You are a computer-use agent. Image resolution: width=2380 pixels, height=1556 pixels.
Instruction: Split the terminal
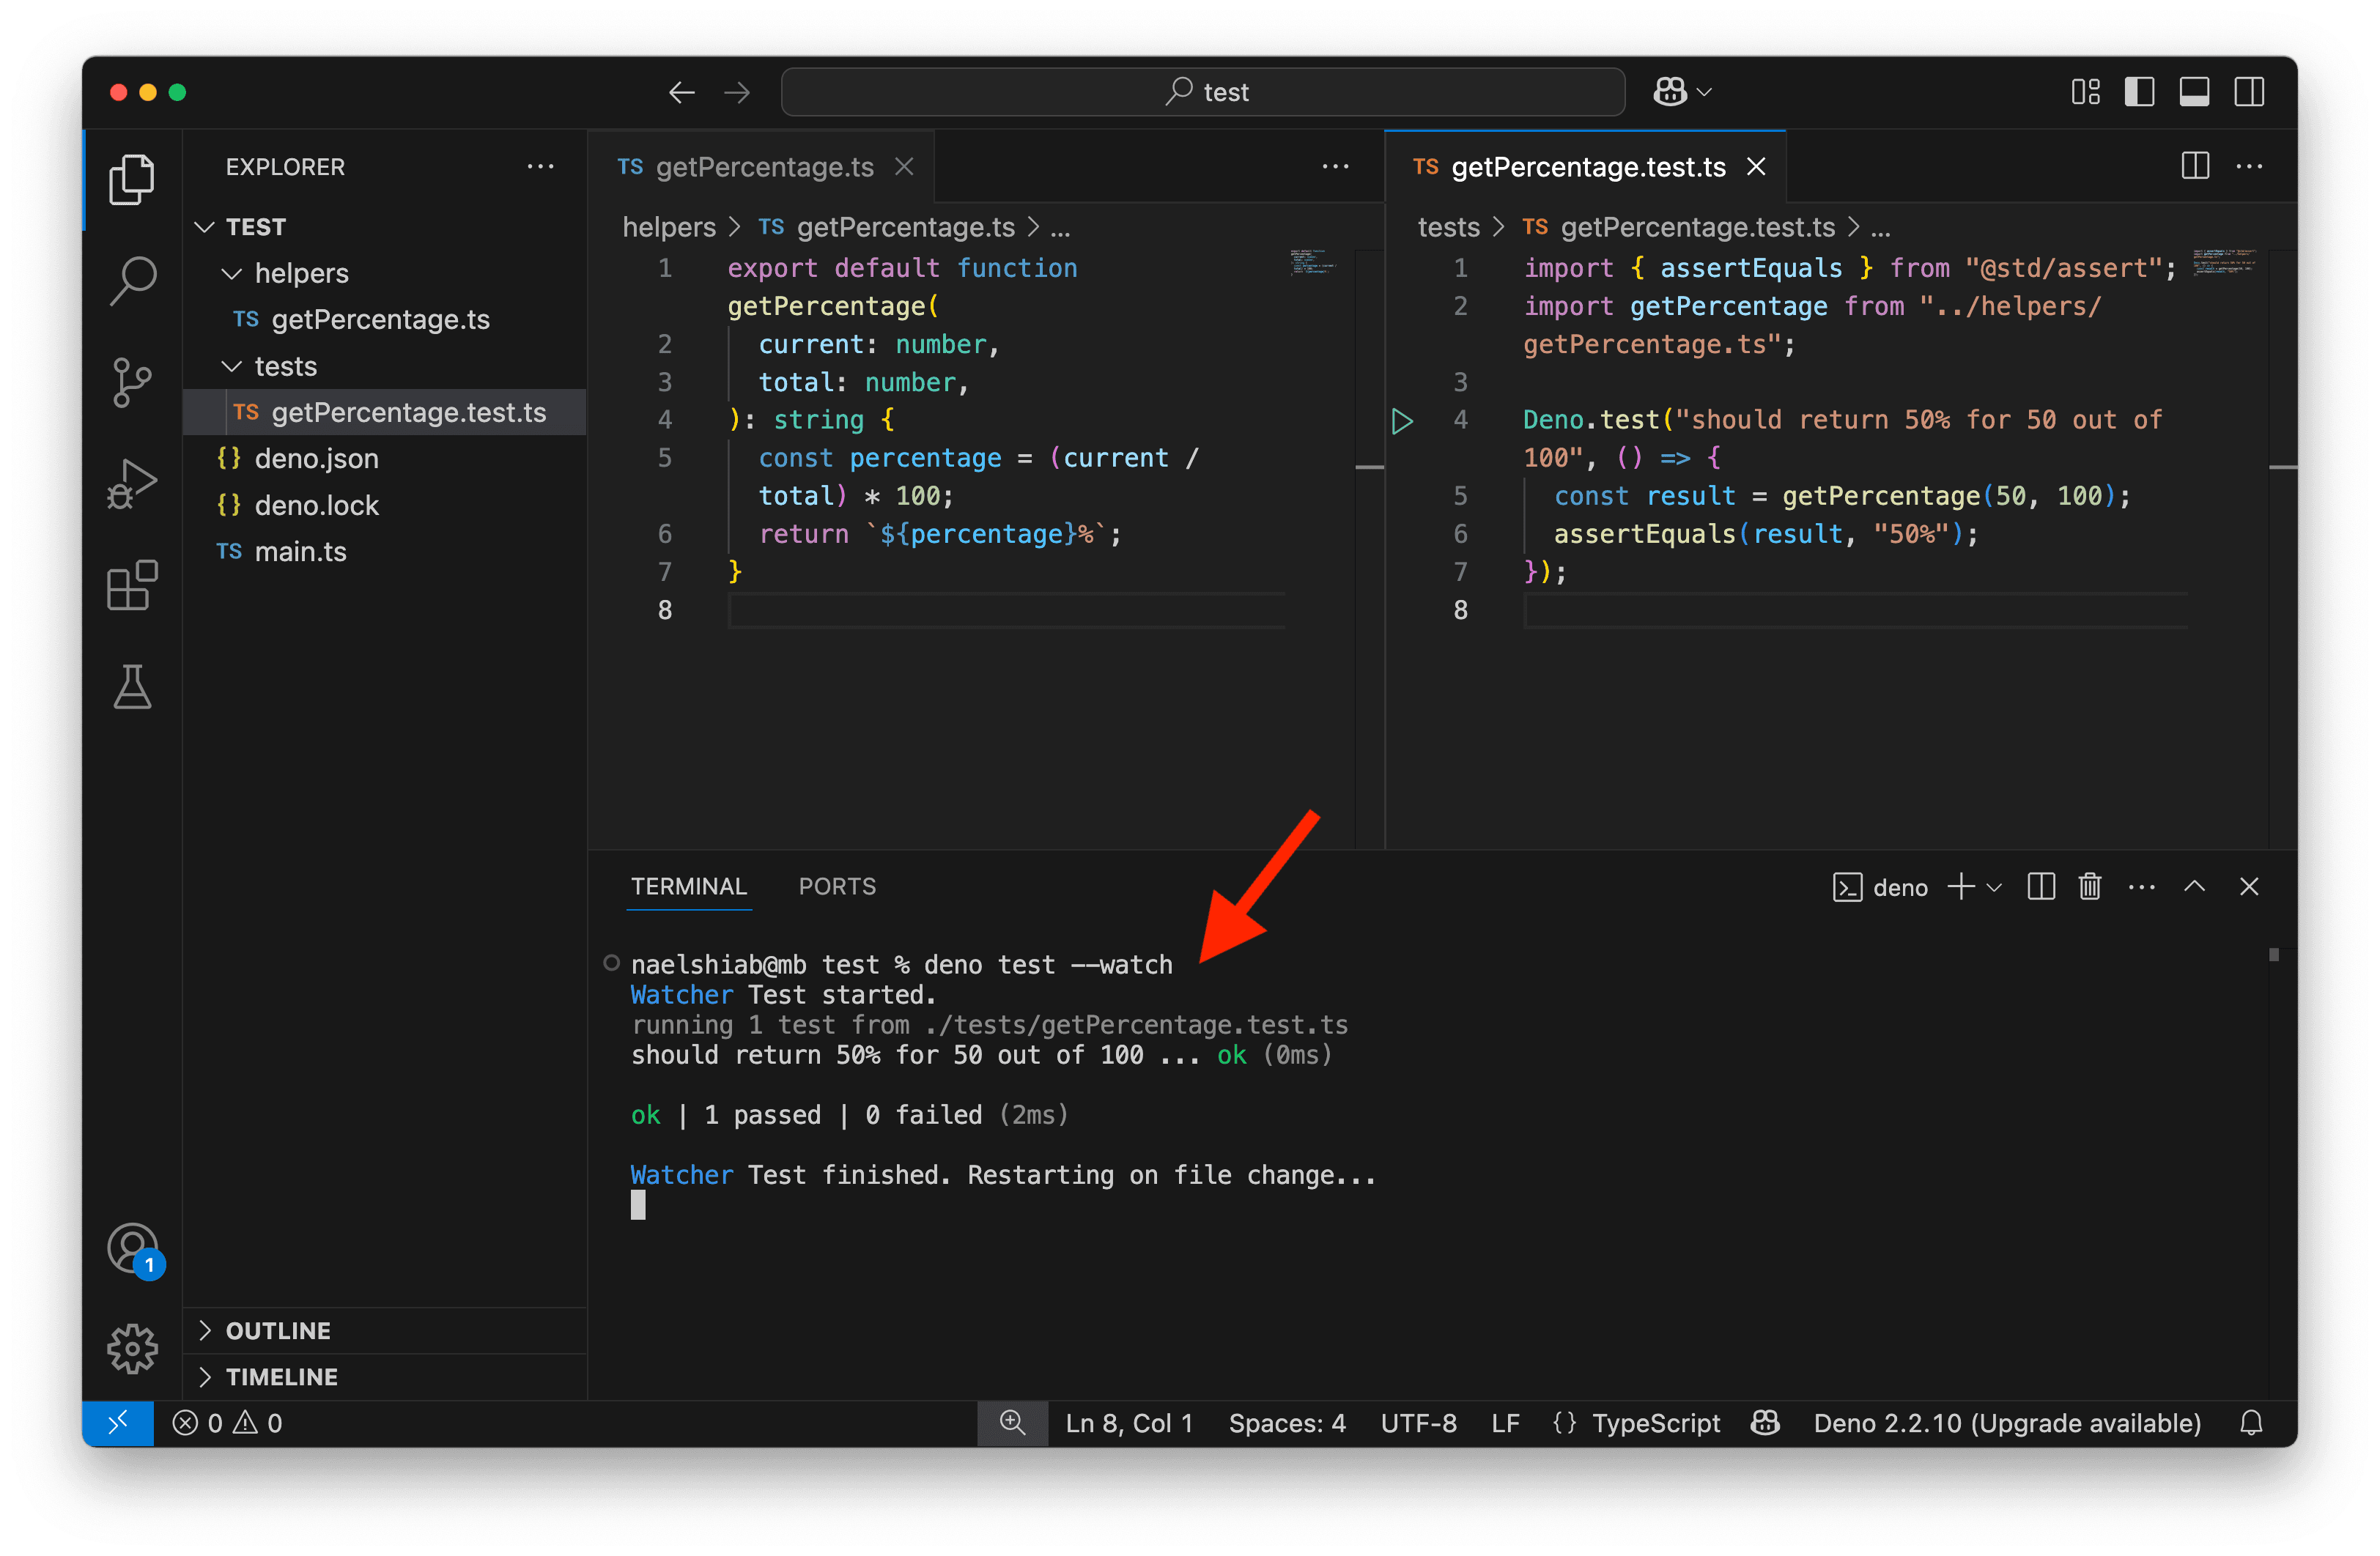(x=2041, y=886)
